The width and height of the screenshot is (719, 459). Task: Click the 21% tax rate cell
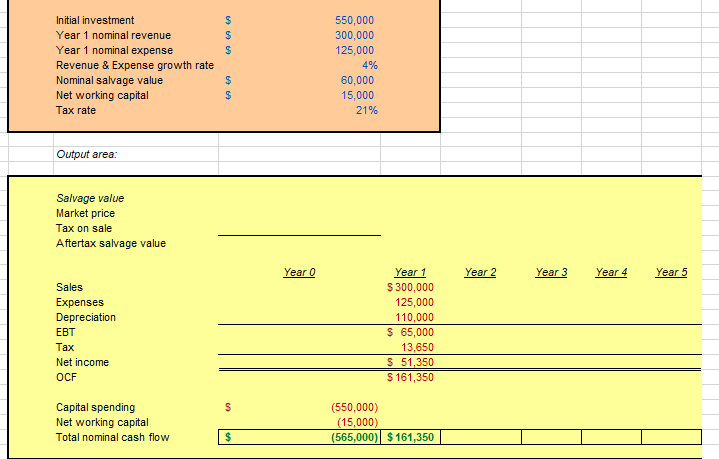tap(367, 111)
